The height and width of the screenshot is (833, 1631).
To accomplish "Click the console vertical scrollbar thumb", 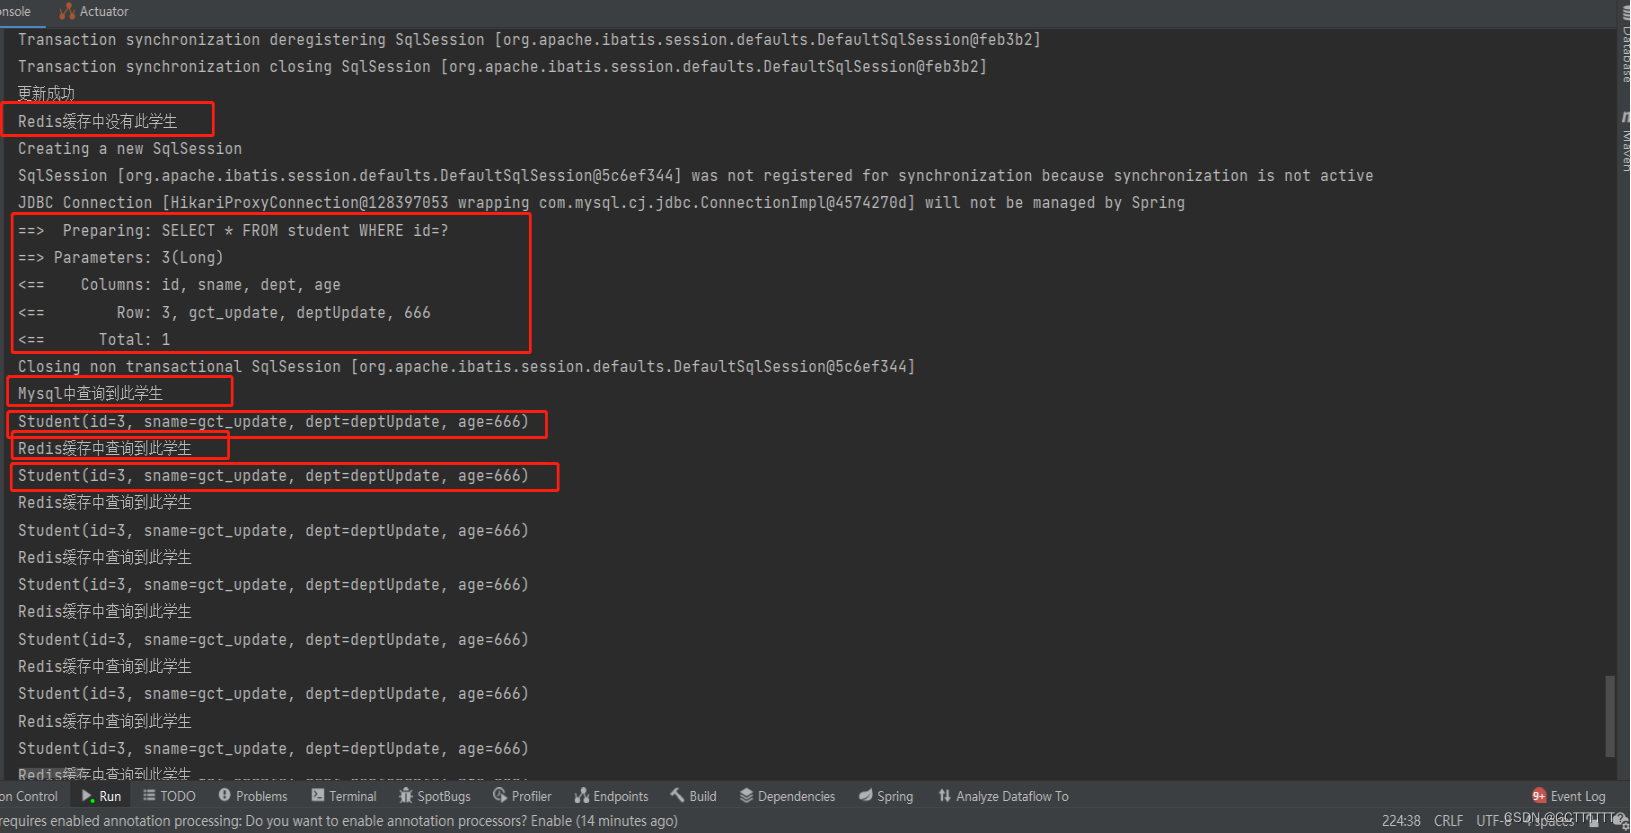I will coord(1610,716).
